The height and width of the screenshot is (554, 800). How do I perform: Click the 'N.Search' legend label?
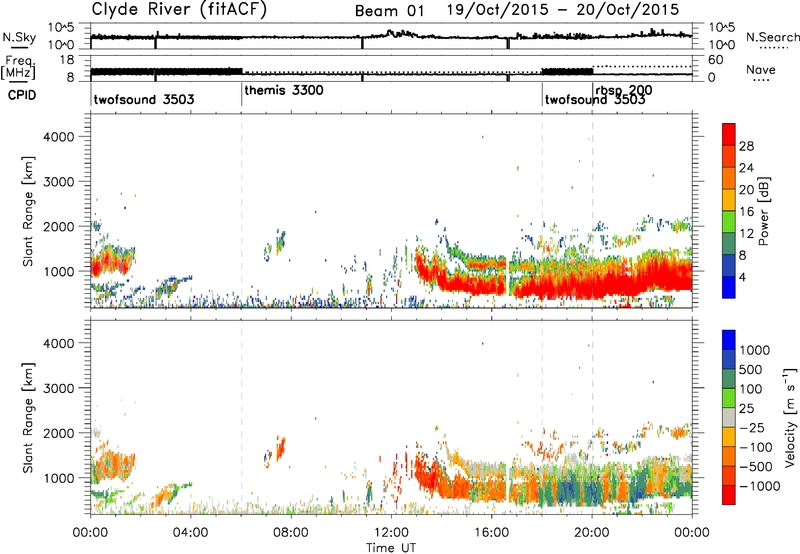[x=772, y=37]
